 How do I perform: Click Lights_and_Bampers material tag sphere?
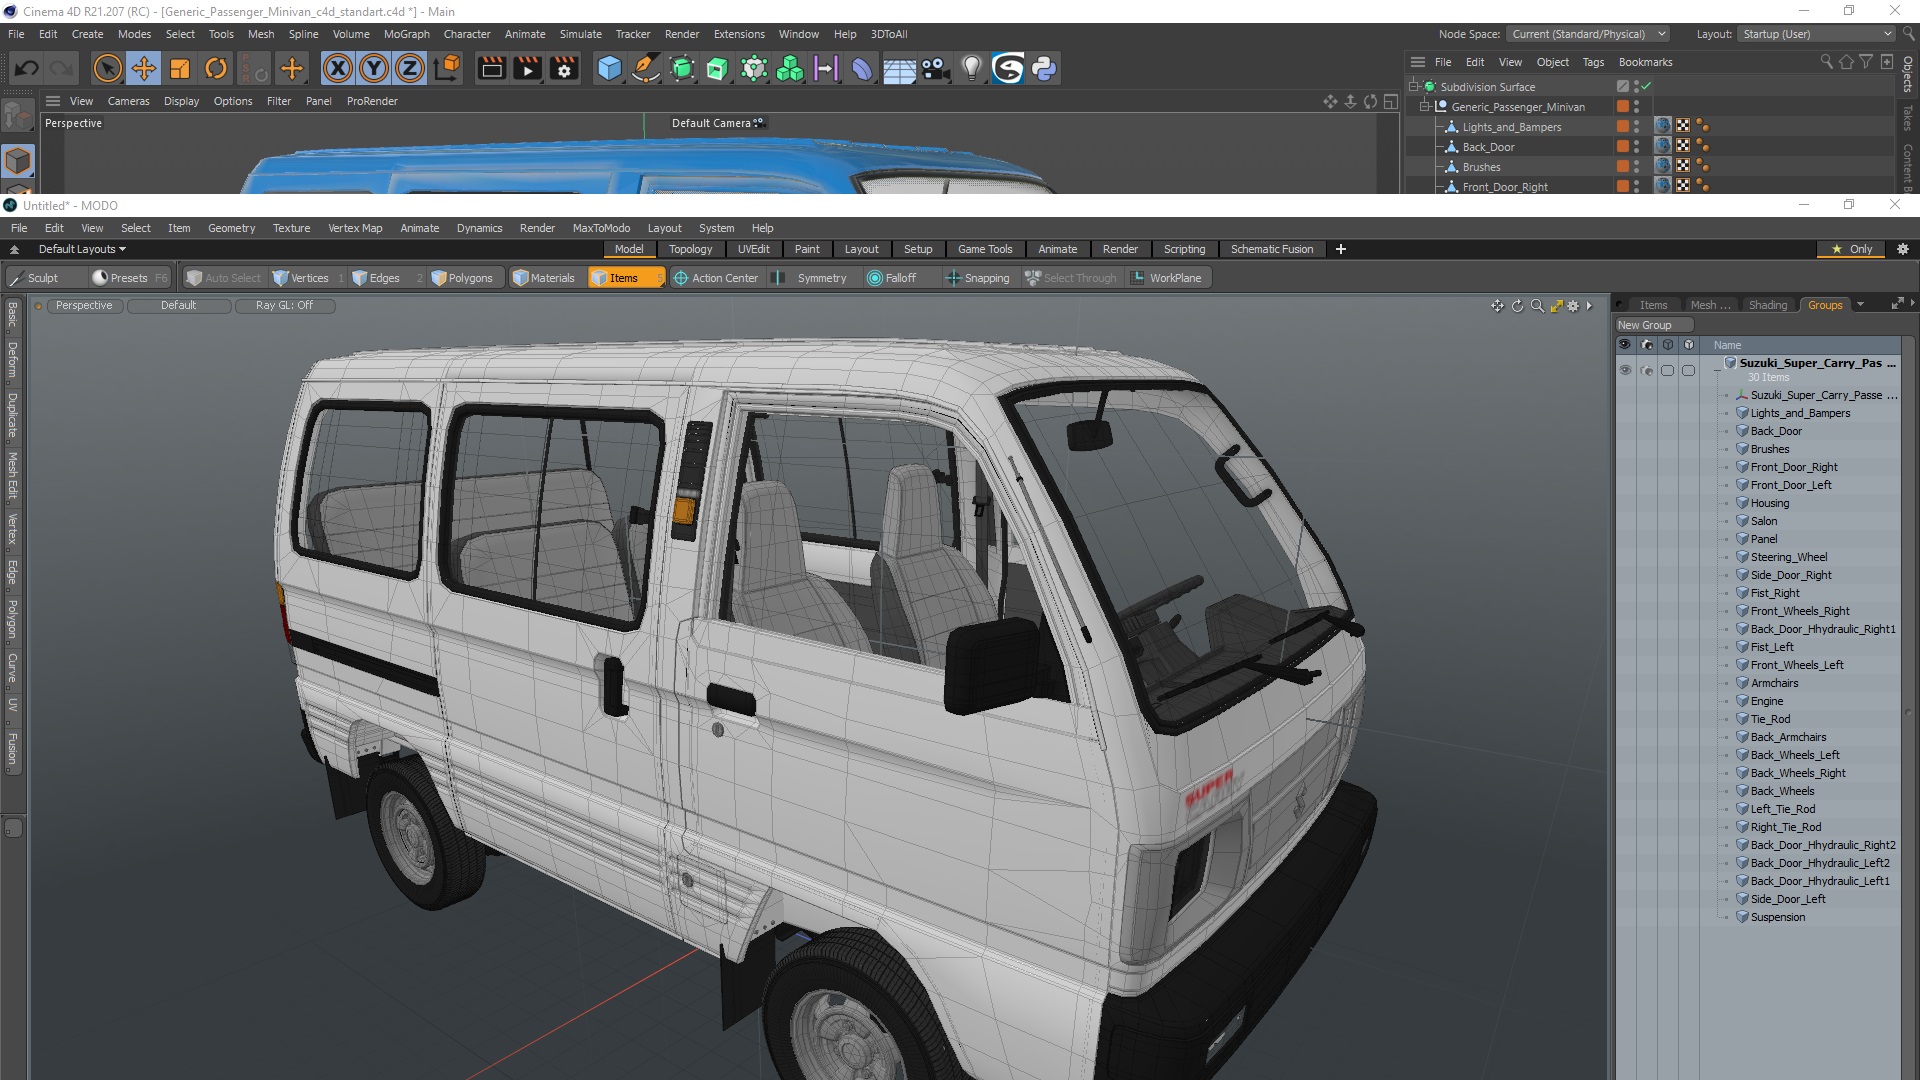click(x=1663, y=126)
